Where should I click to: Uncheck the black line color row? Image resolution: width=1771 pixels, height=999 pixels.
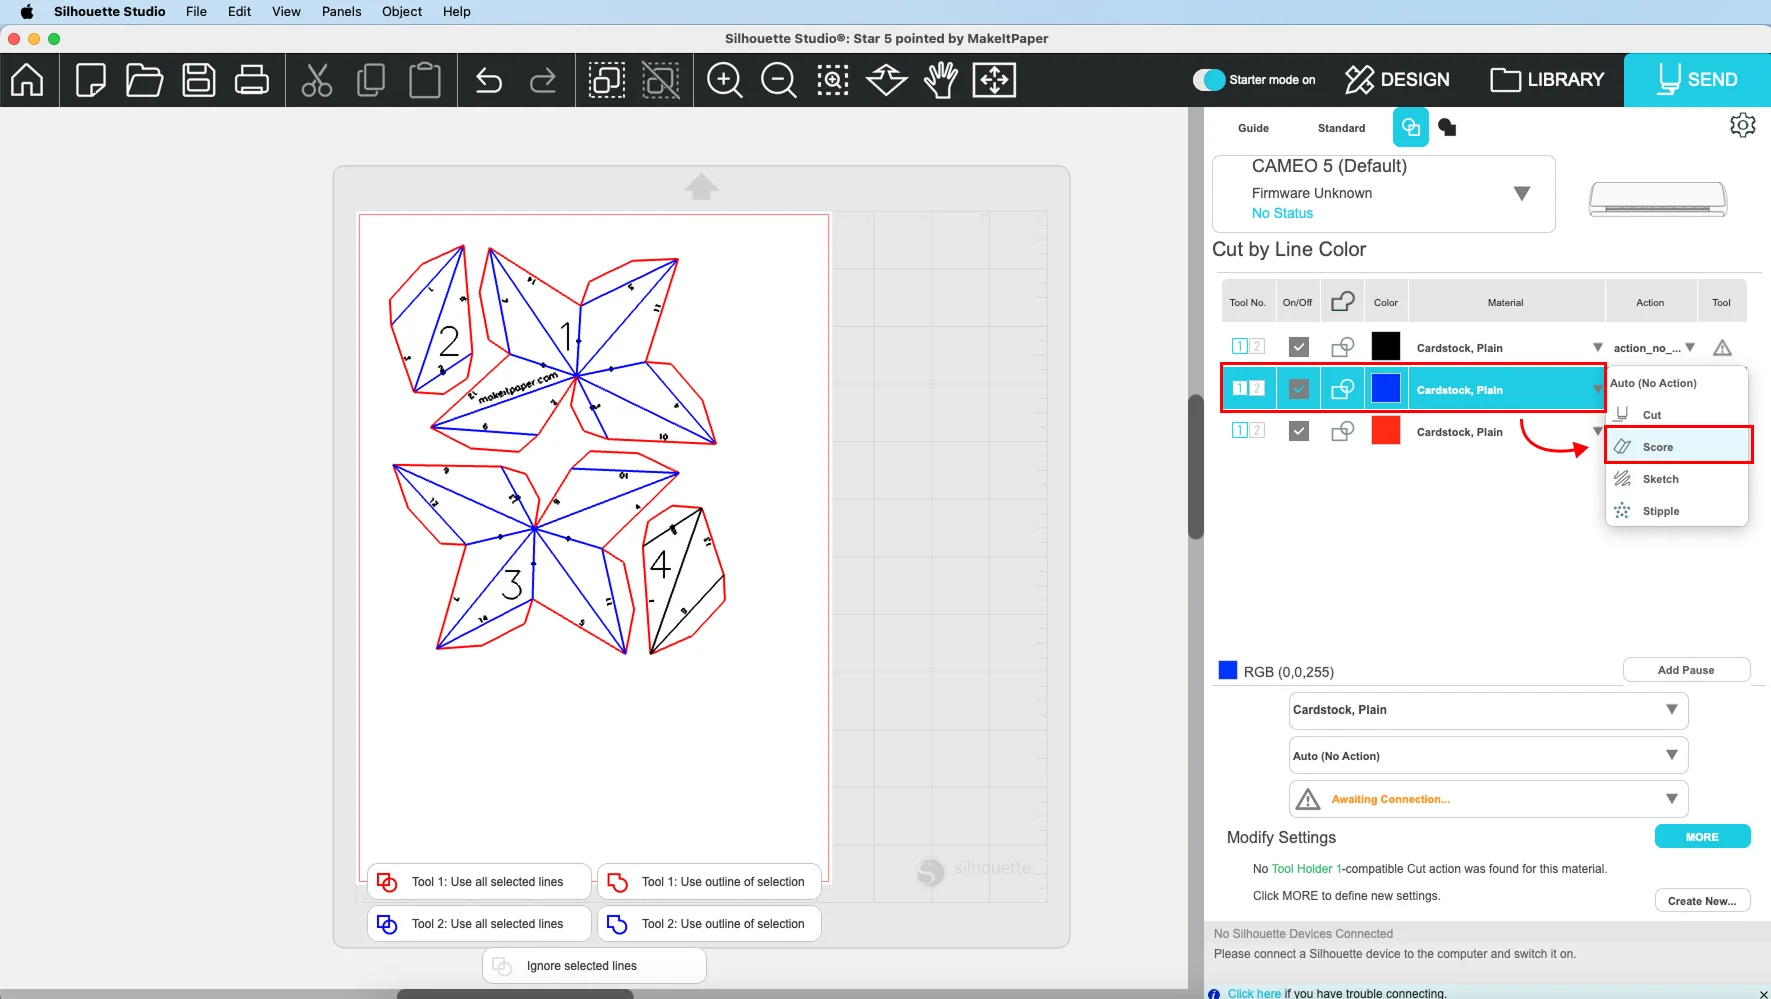[x=1299, y=347]
